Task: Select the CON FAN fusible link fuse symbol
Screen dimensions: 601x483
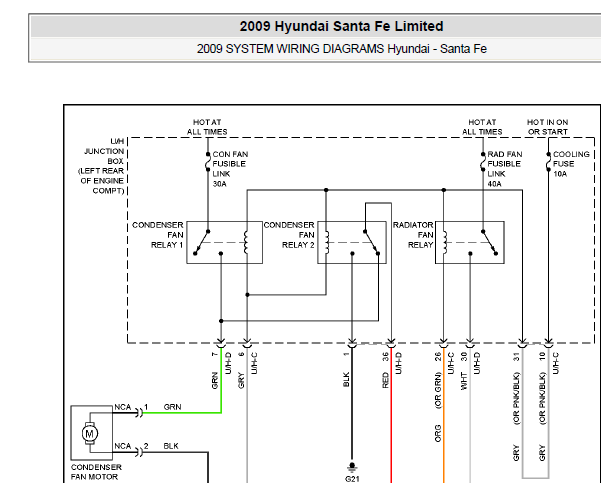Action: [x=208, y=162]
